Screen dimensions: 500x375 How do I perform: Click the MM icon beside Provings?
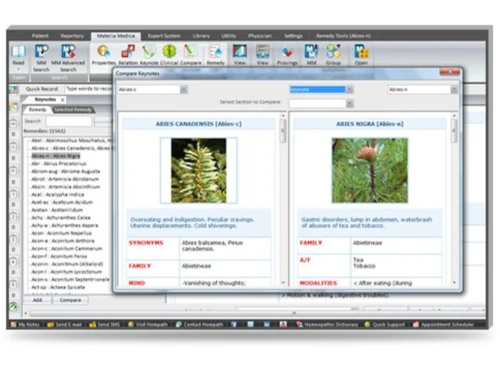(311, 55)
